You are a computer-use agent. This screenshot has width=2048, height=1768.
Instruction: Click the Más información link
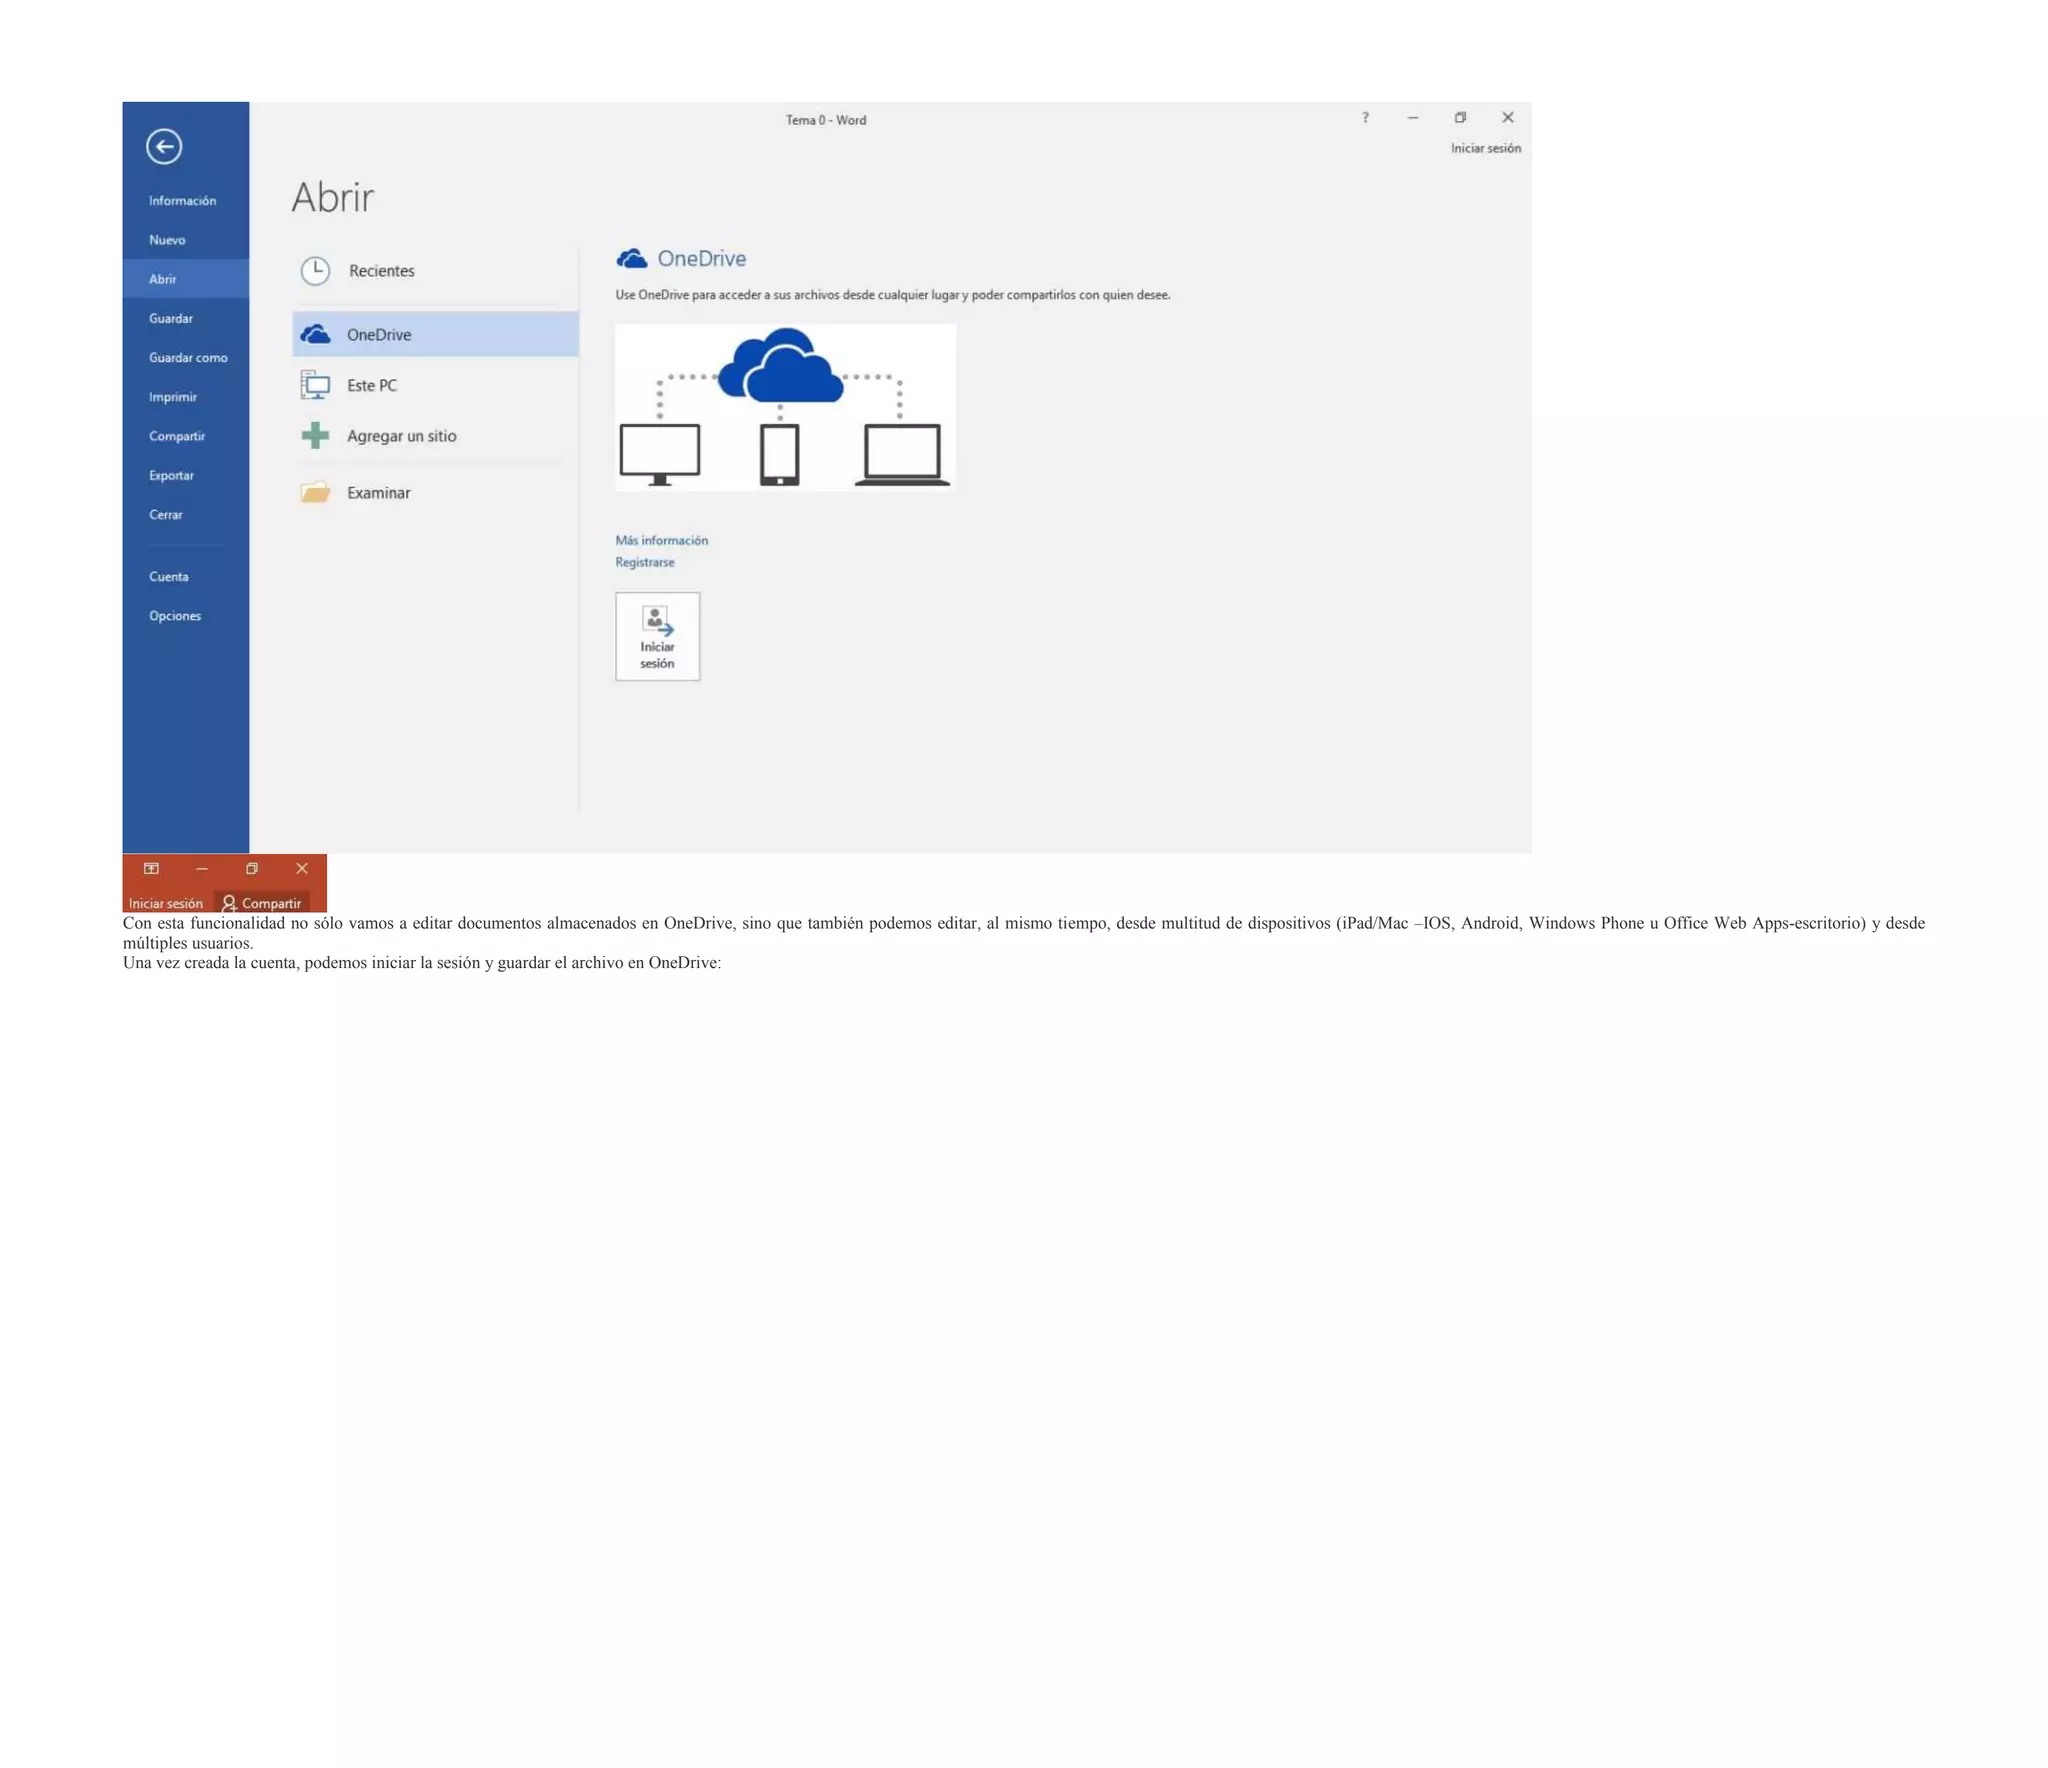[x=661, y=540]
